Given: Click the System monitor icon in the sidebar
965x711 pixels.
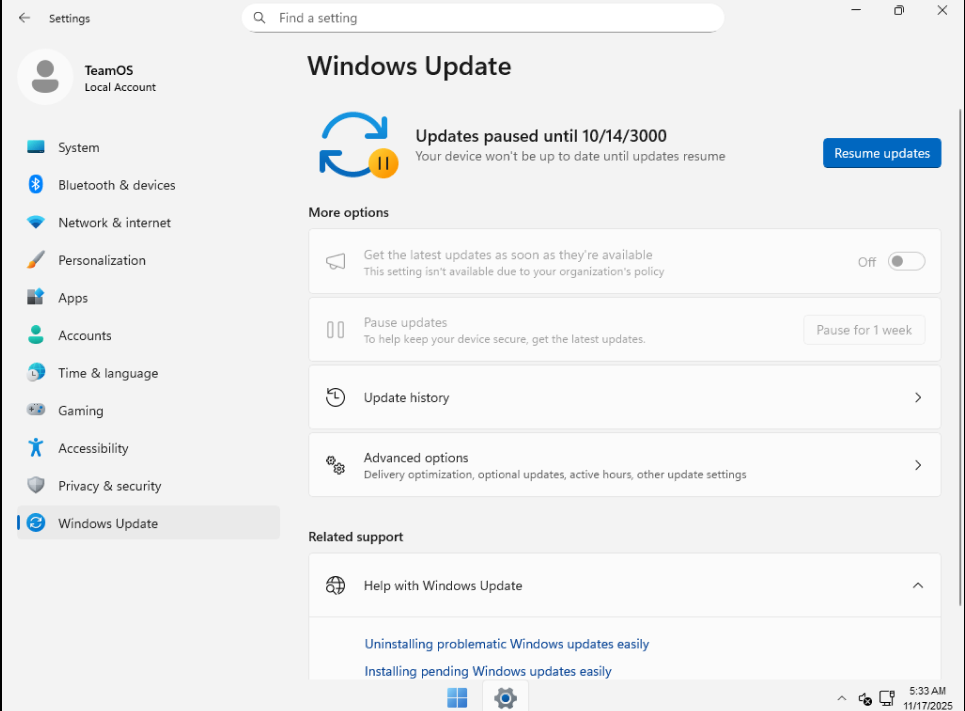Looking at the screenshot, I should click(36, 147).
